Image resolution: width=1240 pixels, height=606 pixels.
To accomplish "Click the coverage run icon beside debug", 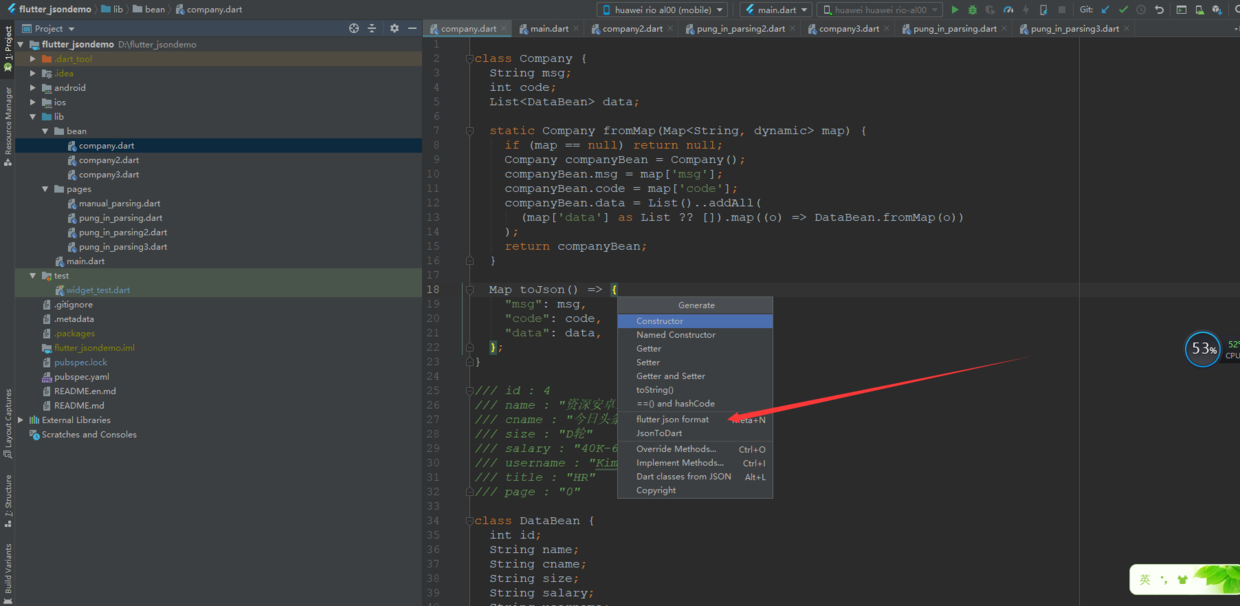I will click(990, 10).
